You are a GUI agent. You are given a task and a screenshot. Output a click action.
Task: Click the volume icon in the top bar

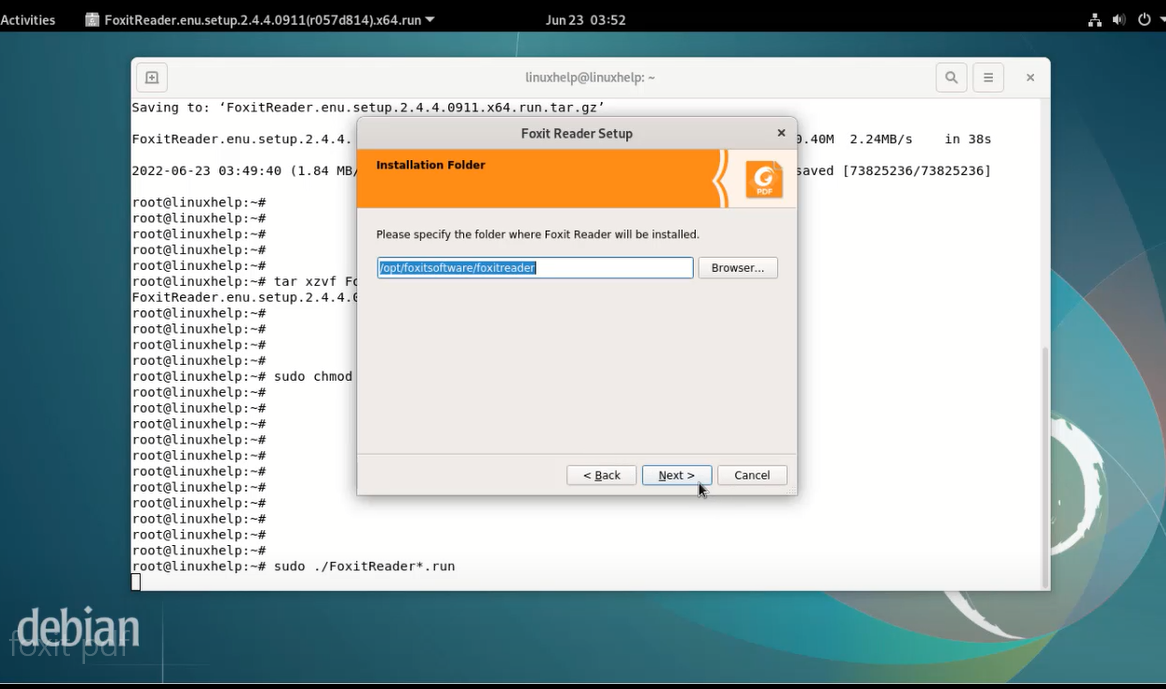pyautogui.click(x=1118, y=20)
